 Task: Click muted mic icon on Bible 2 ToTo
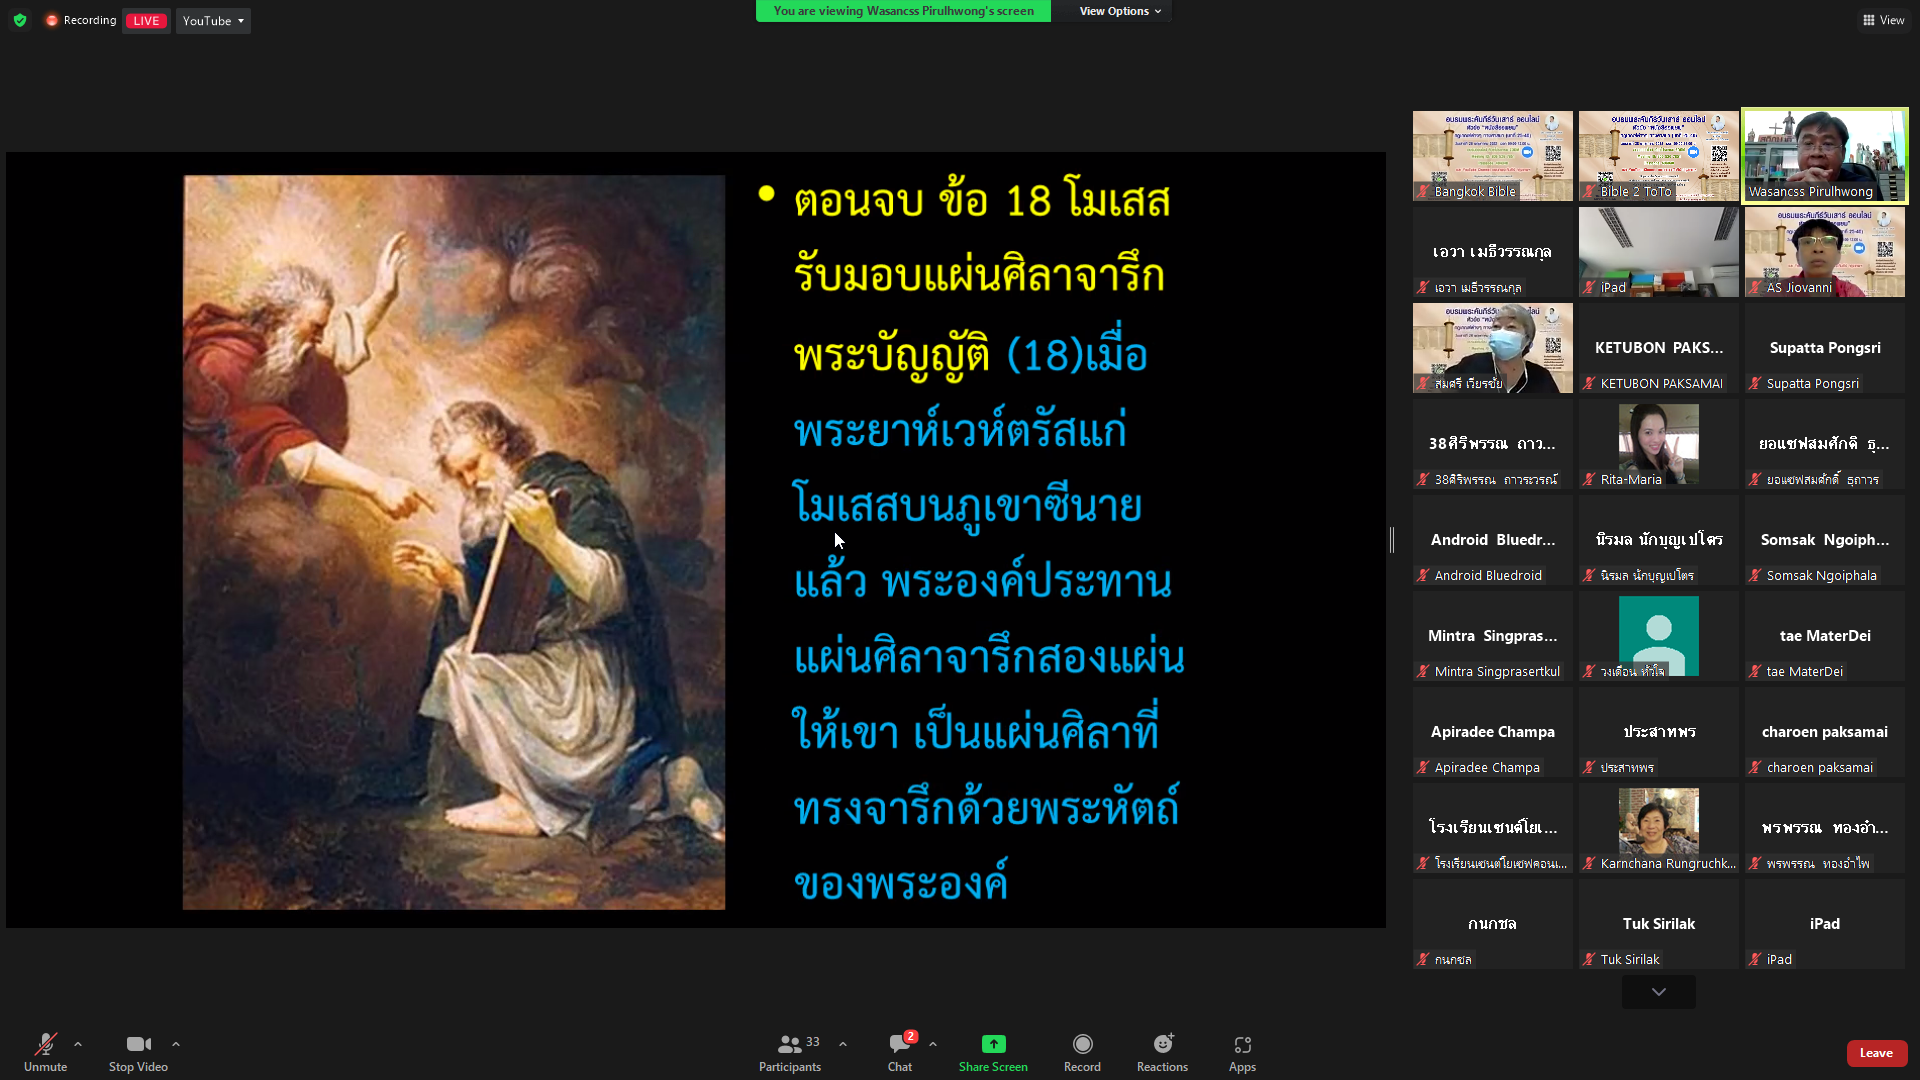click(x=1589, y=191)
